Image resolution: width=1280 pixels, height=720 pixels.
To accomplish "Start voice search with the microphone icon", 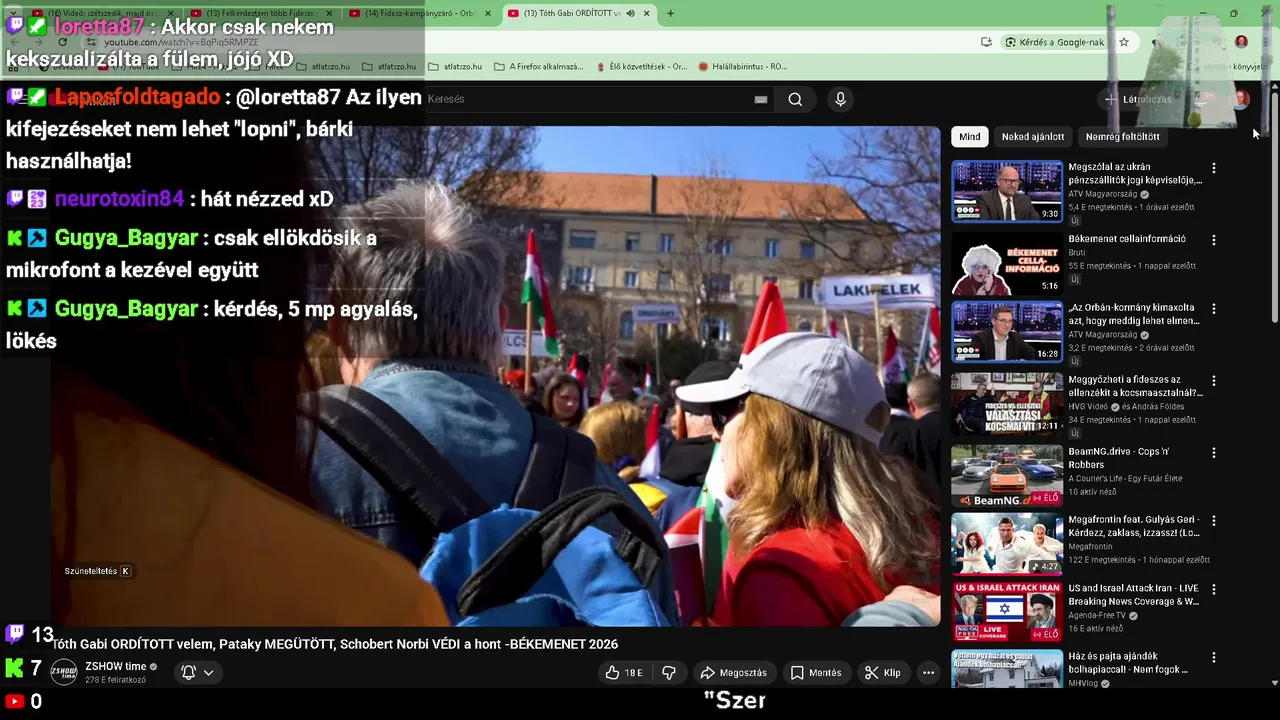I will (840, 99).
